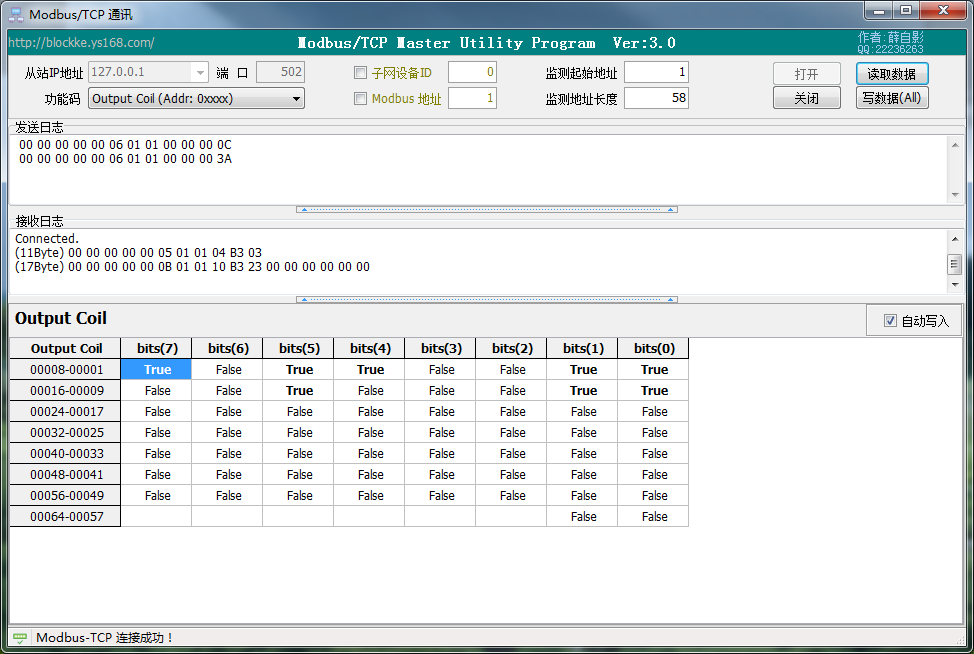The width and height of the screenshot is (974, 654).
Task: Click the splitter expander below 发送日志
Action: pyautogui.click(x=487, y=210)
